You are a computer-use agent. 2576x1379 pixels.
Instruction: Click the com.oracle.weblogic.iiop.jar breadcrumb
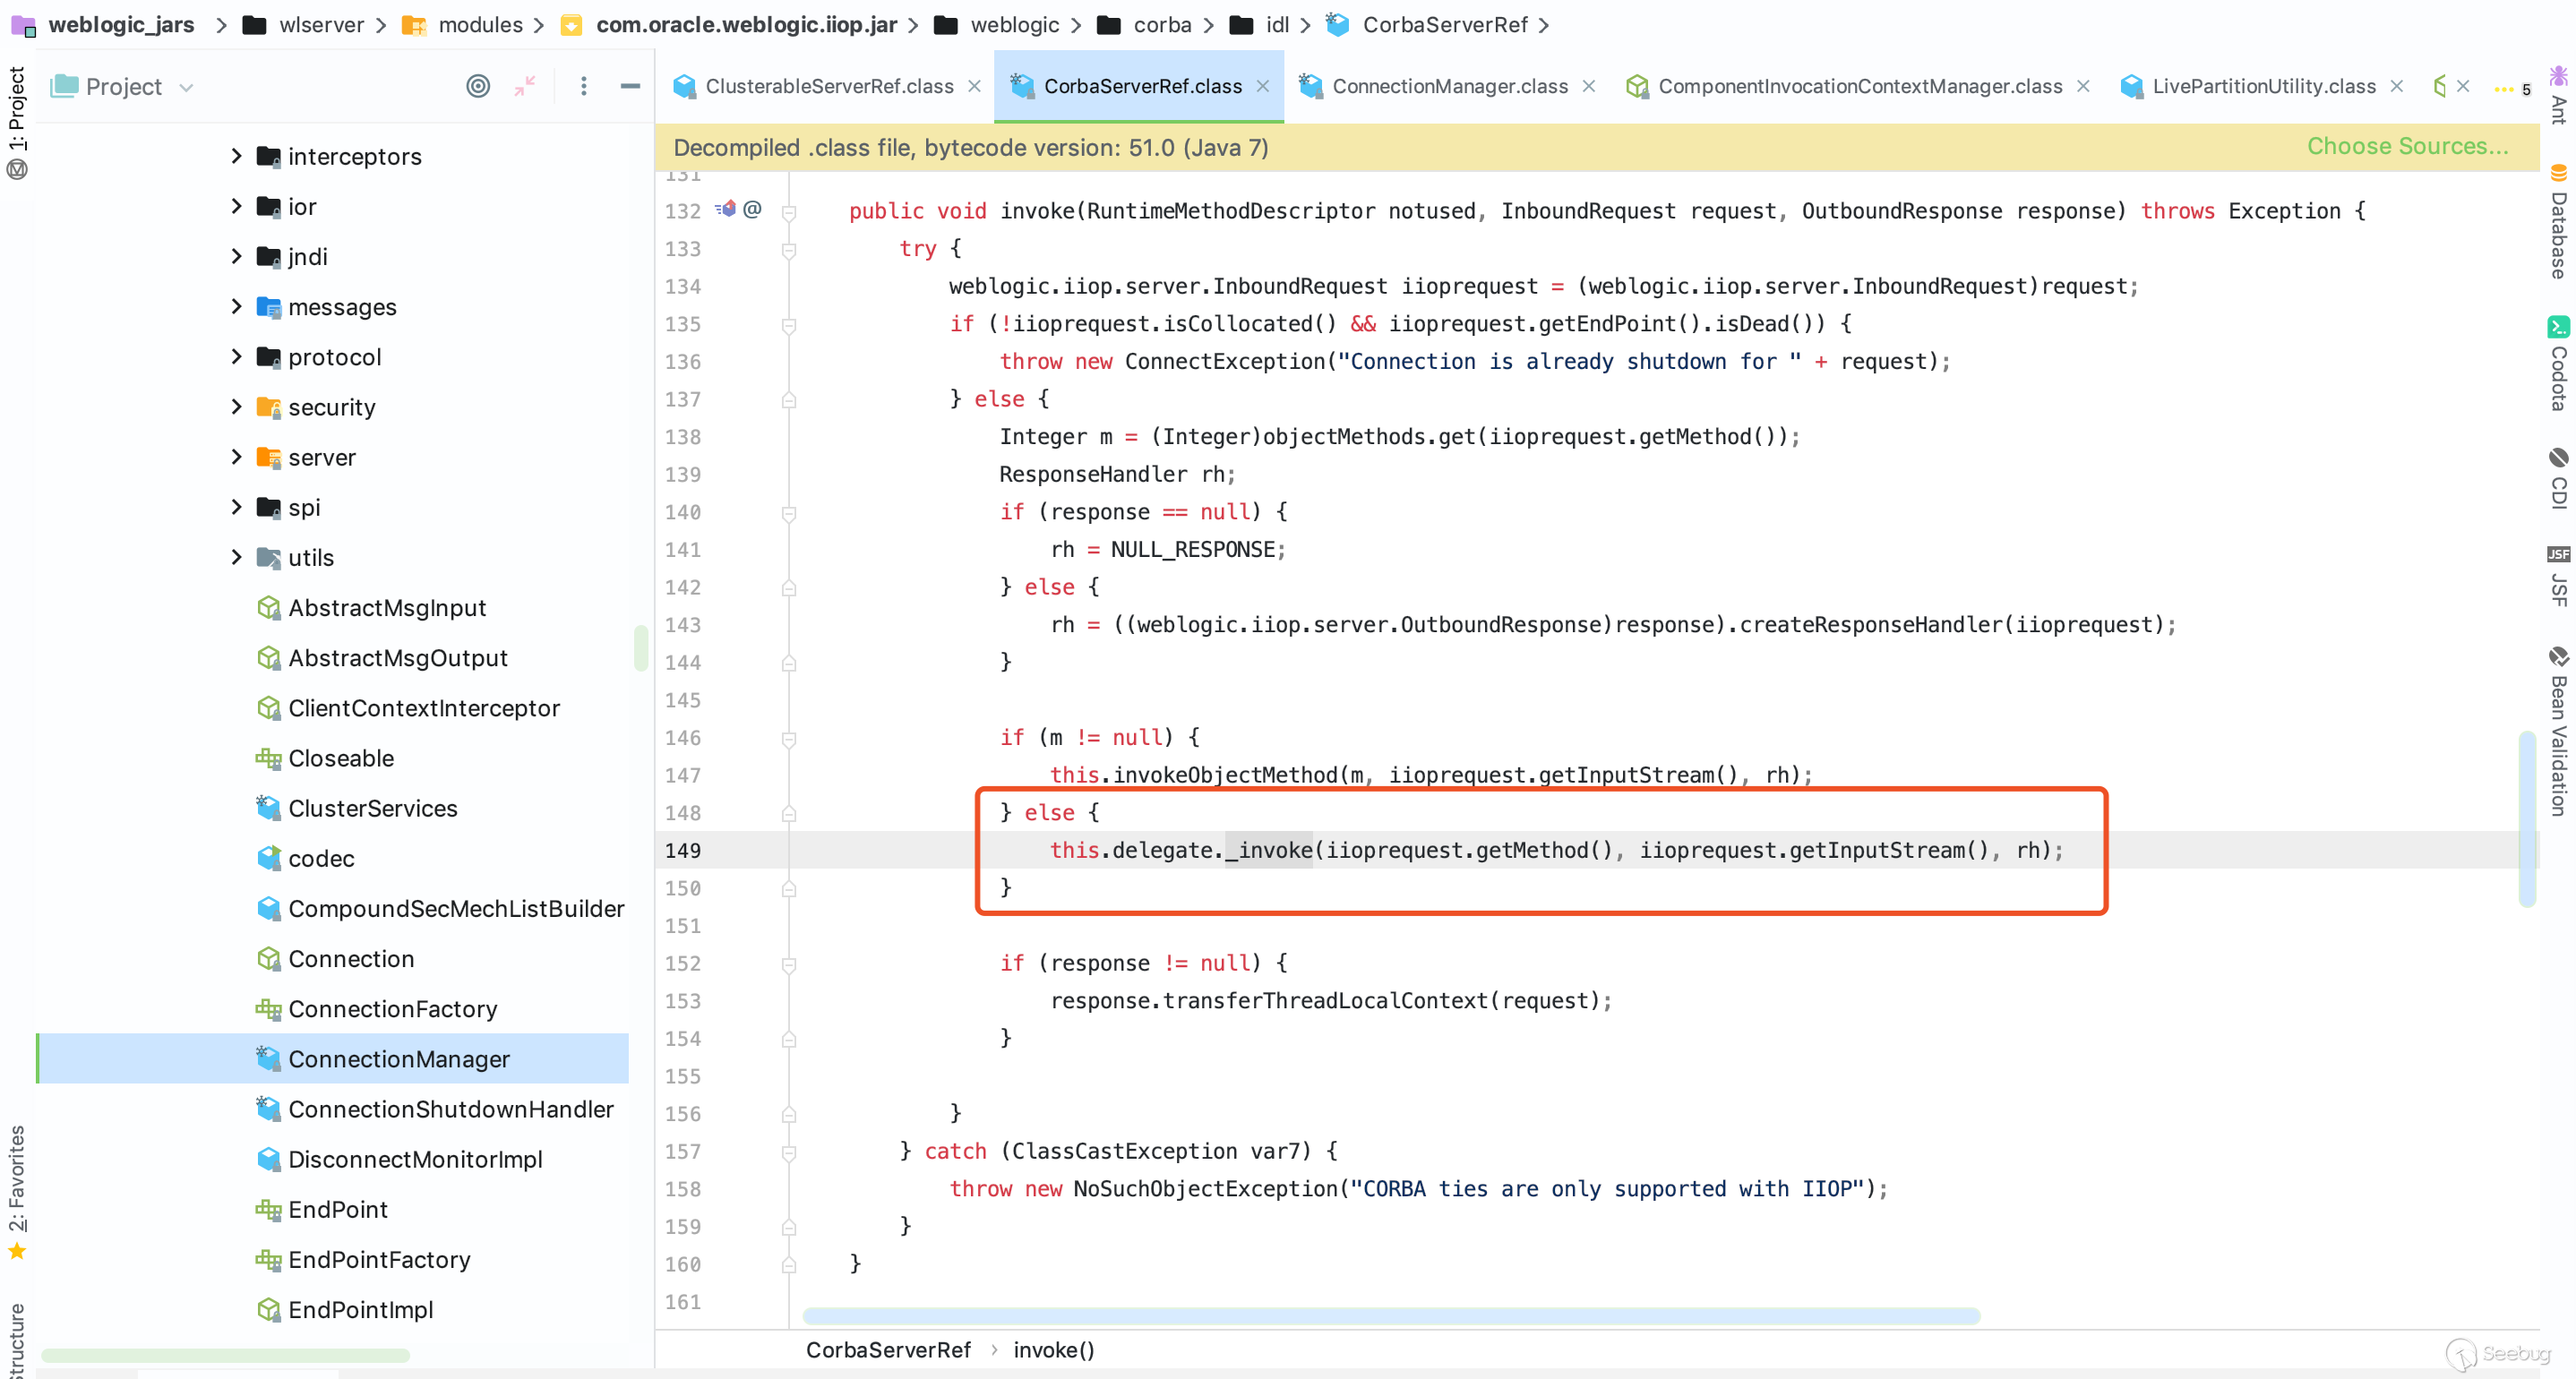(x=745, y=25)
